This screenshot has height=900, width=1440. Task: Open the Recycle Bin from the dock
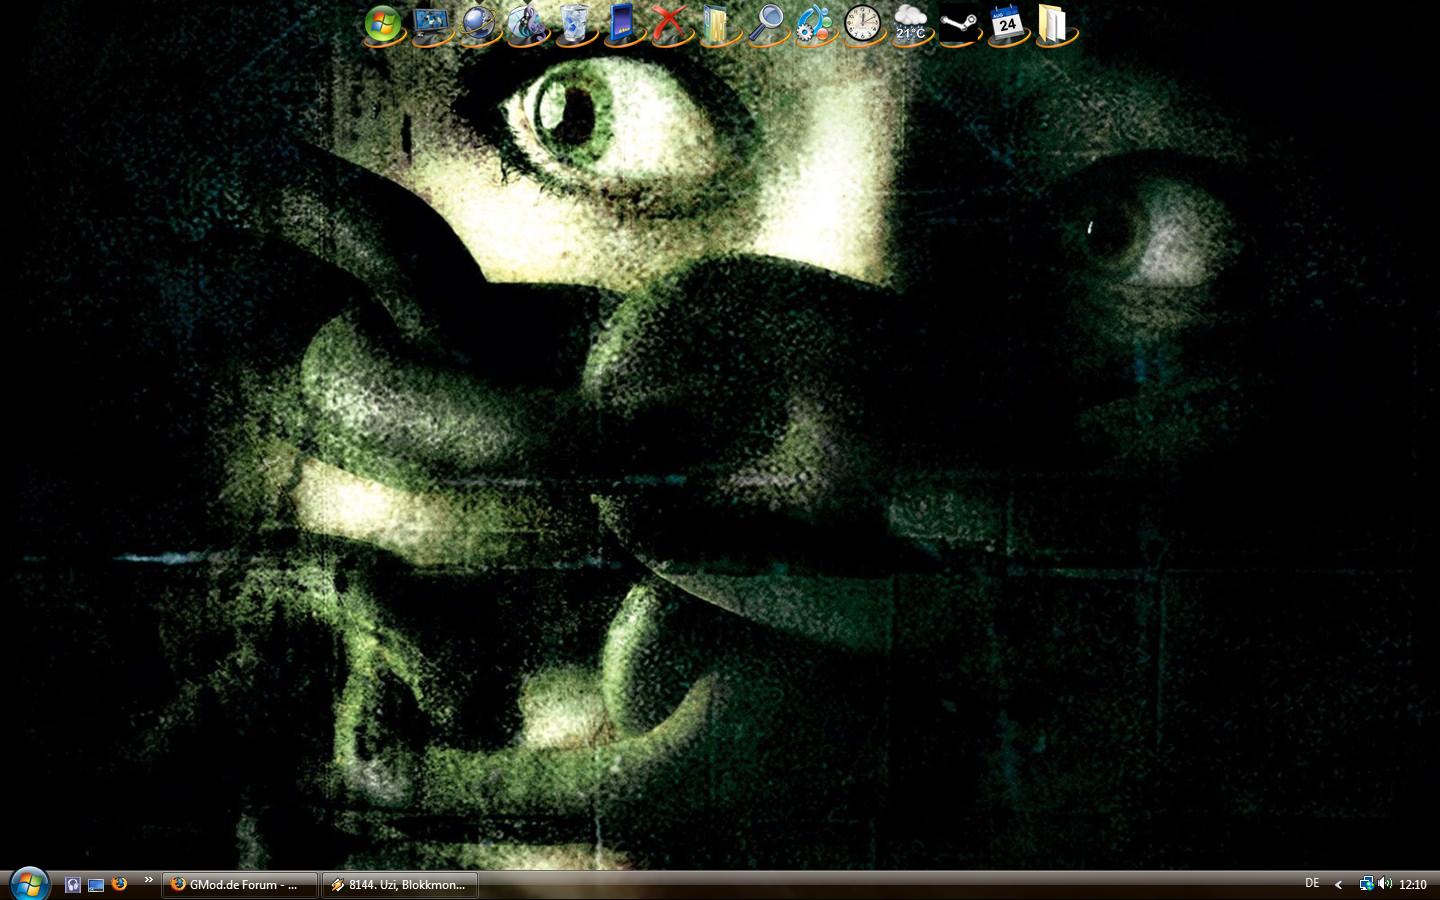point(574,24)
